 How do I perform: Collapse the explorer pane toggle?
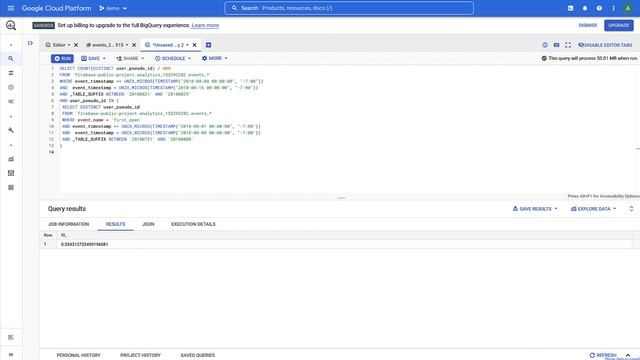click(30, 43)
